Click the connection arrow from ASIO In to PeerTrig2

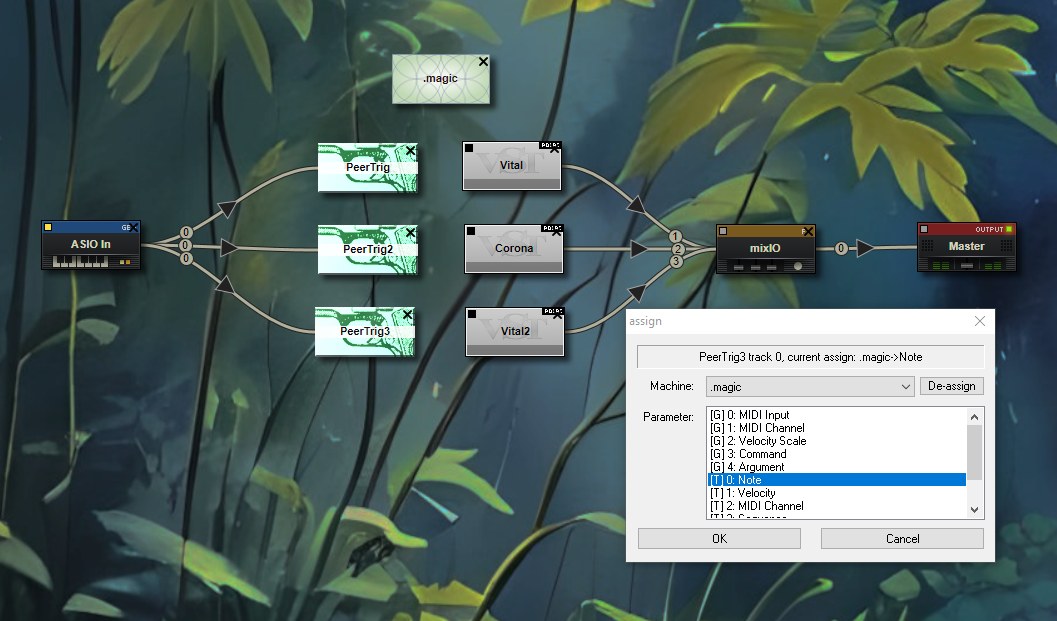(x=229, y=247)
